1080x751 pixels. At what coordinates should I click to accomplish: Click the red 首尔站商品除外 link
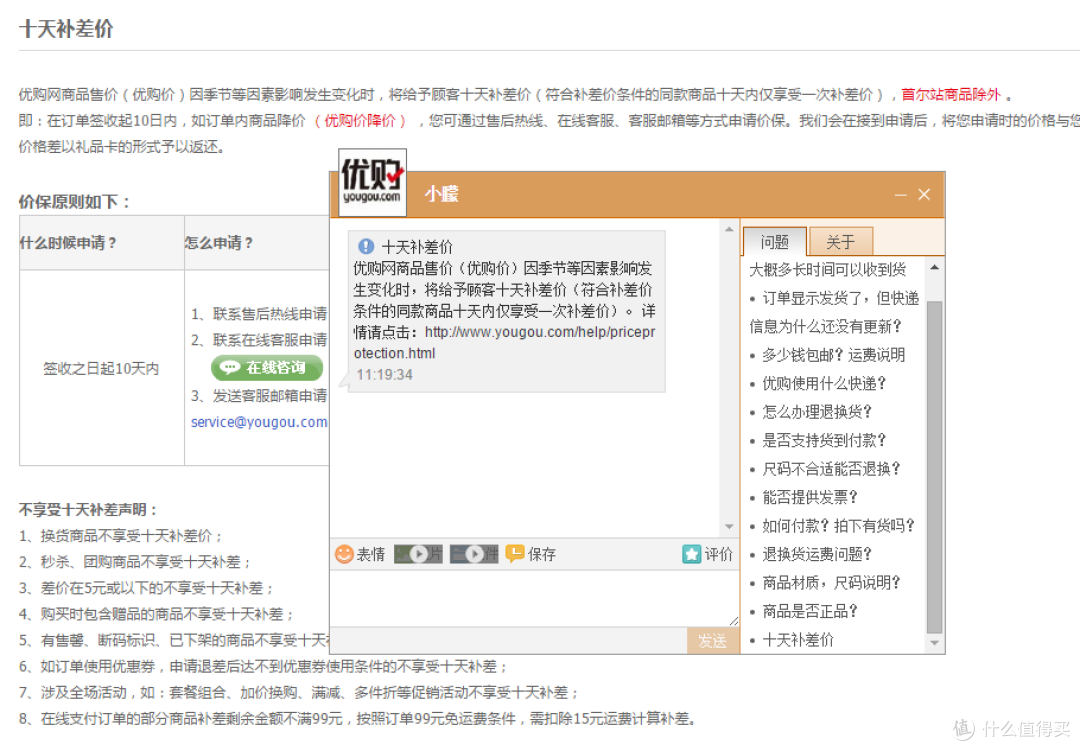pos(951,94)
